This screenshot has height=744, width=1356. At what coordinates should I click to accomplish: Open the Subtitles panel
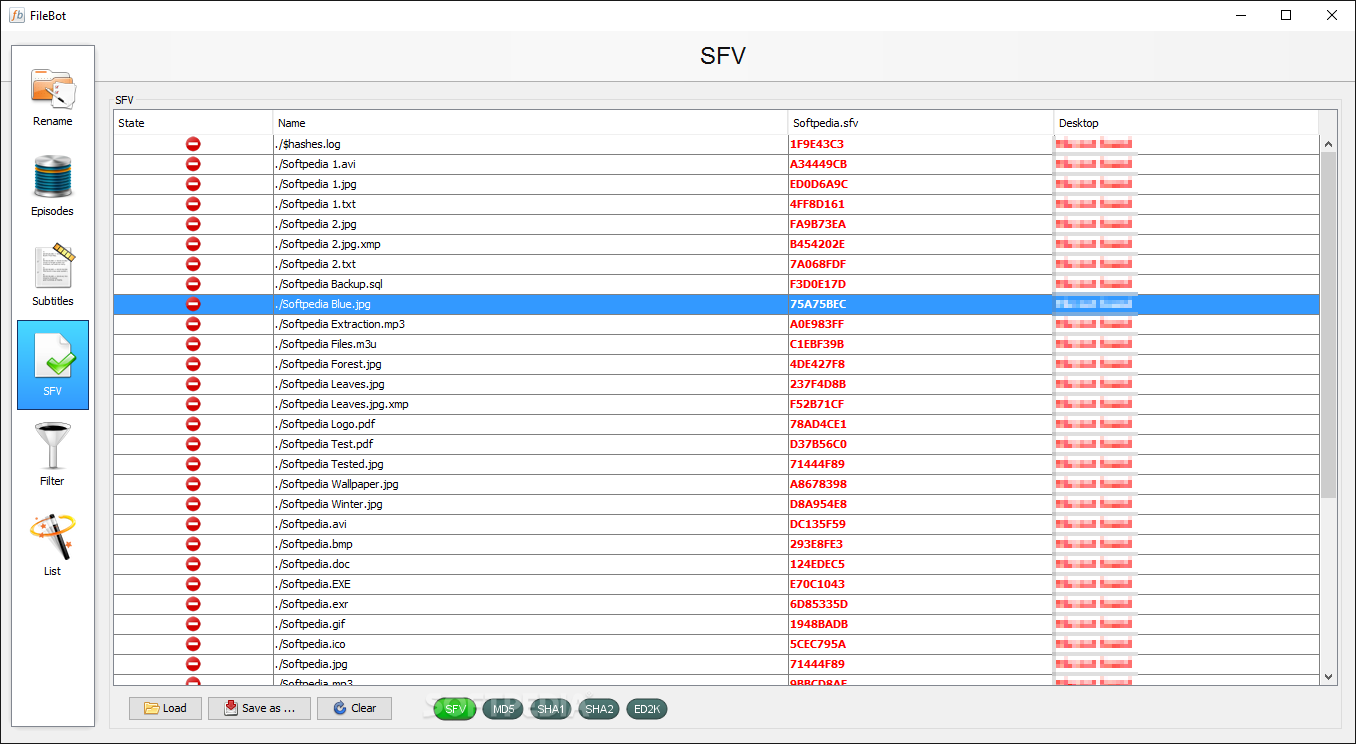[x=53, y=275]
